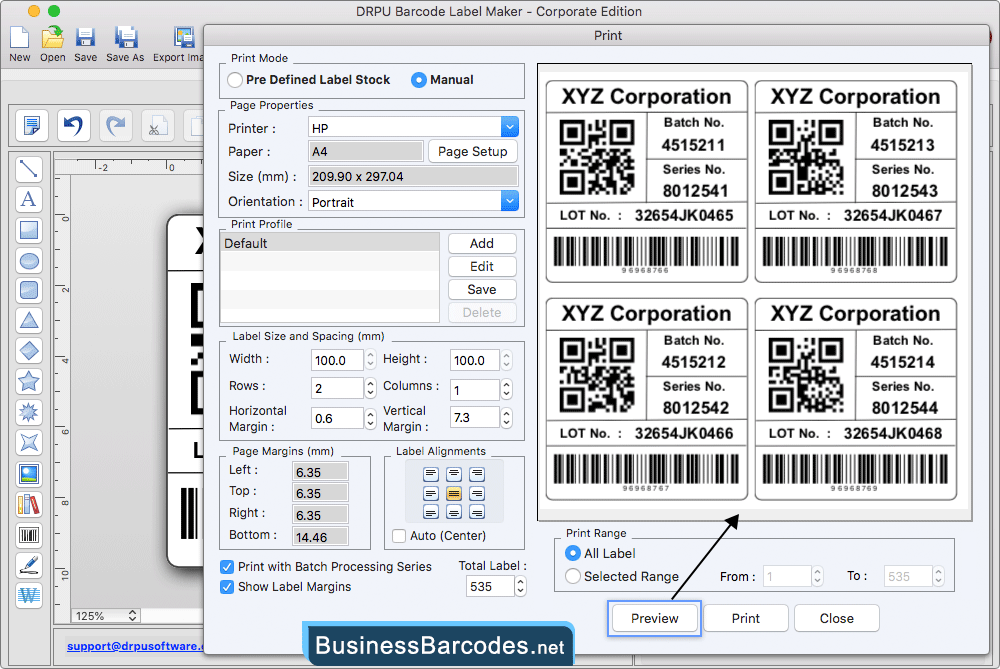
Task: Select the starburst shape tool
Action: pyautogui.click(x=29, y=412)
